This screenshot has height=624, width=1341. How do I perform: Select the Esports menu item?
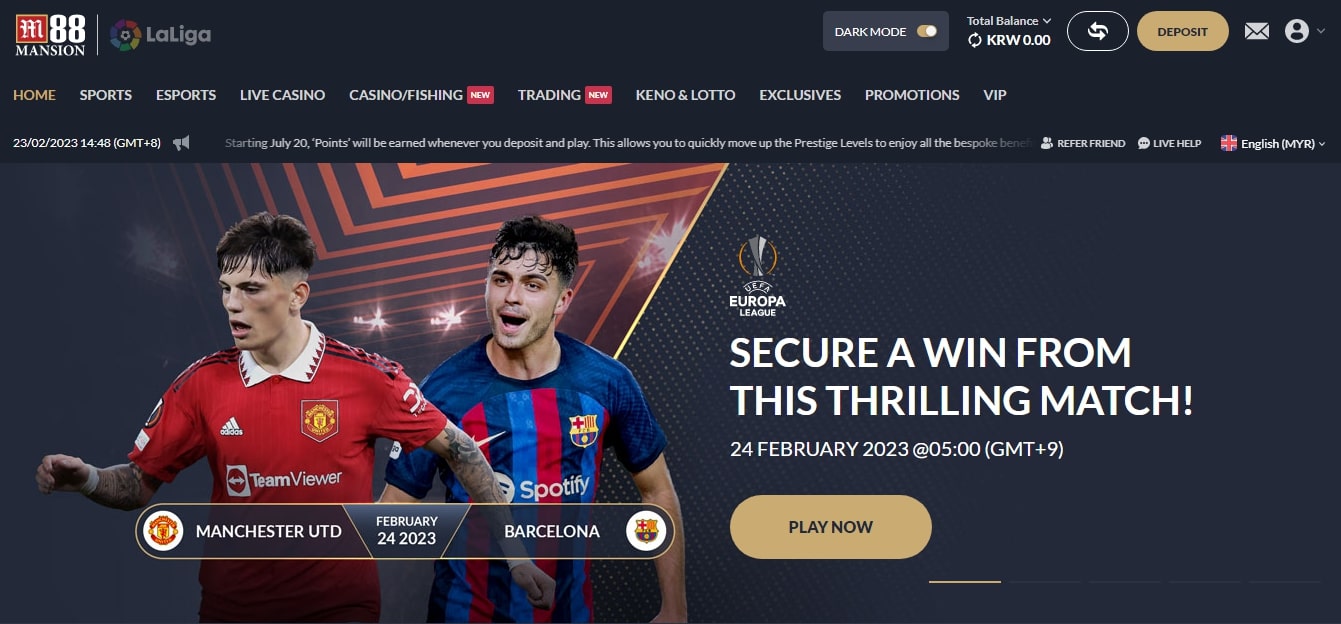(x=186, y=95)
